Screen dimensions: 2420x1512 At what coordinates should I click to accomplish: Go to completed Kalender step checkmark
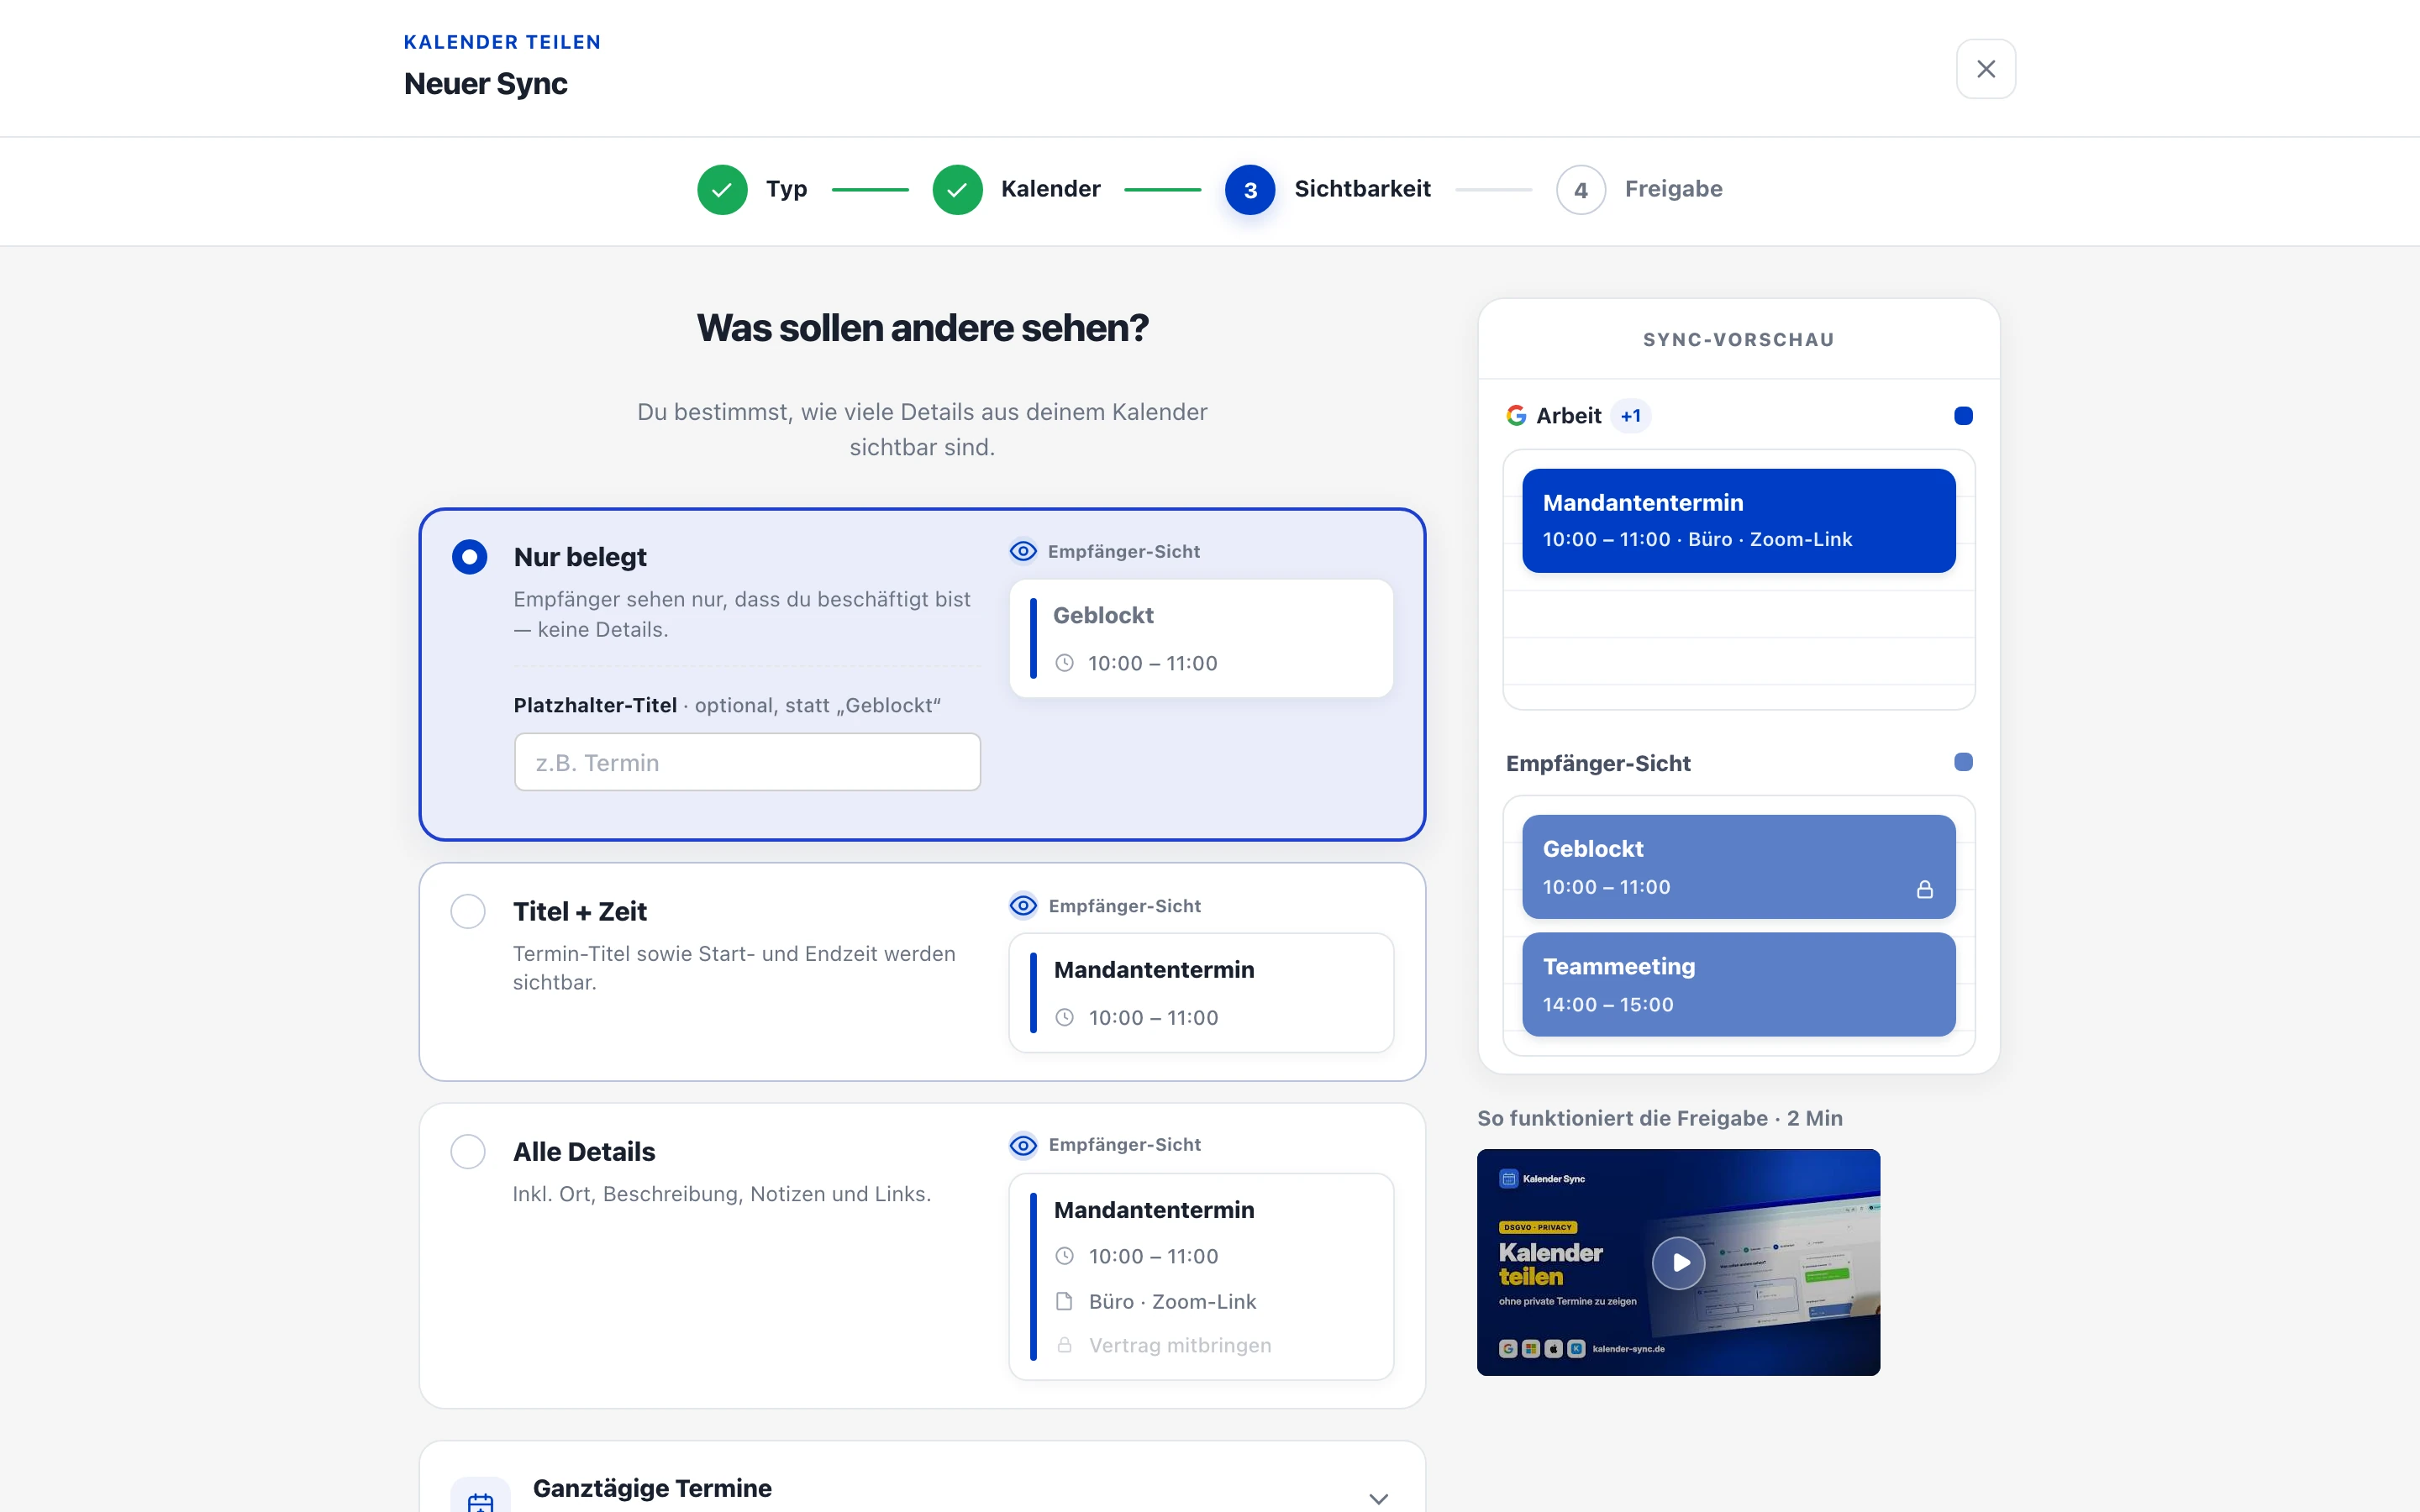tap(957, 190)
